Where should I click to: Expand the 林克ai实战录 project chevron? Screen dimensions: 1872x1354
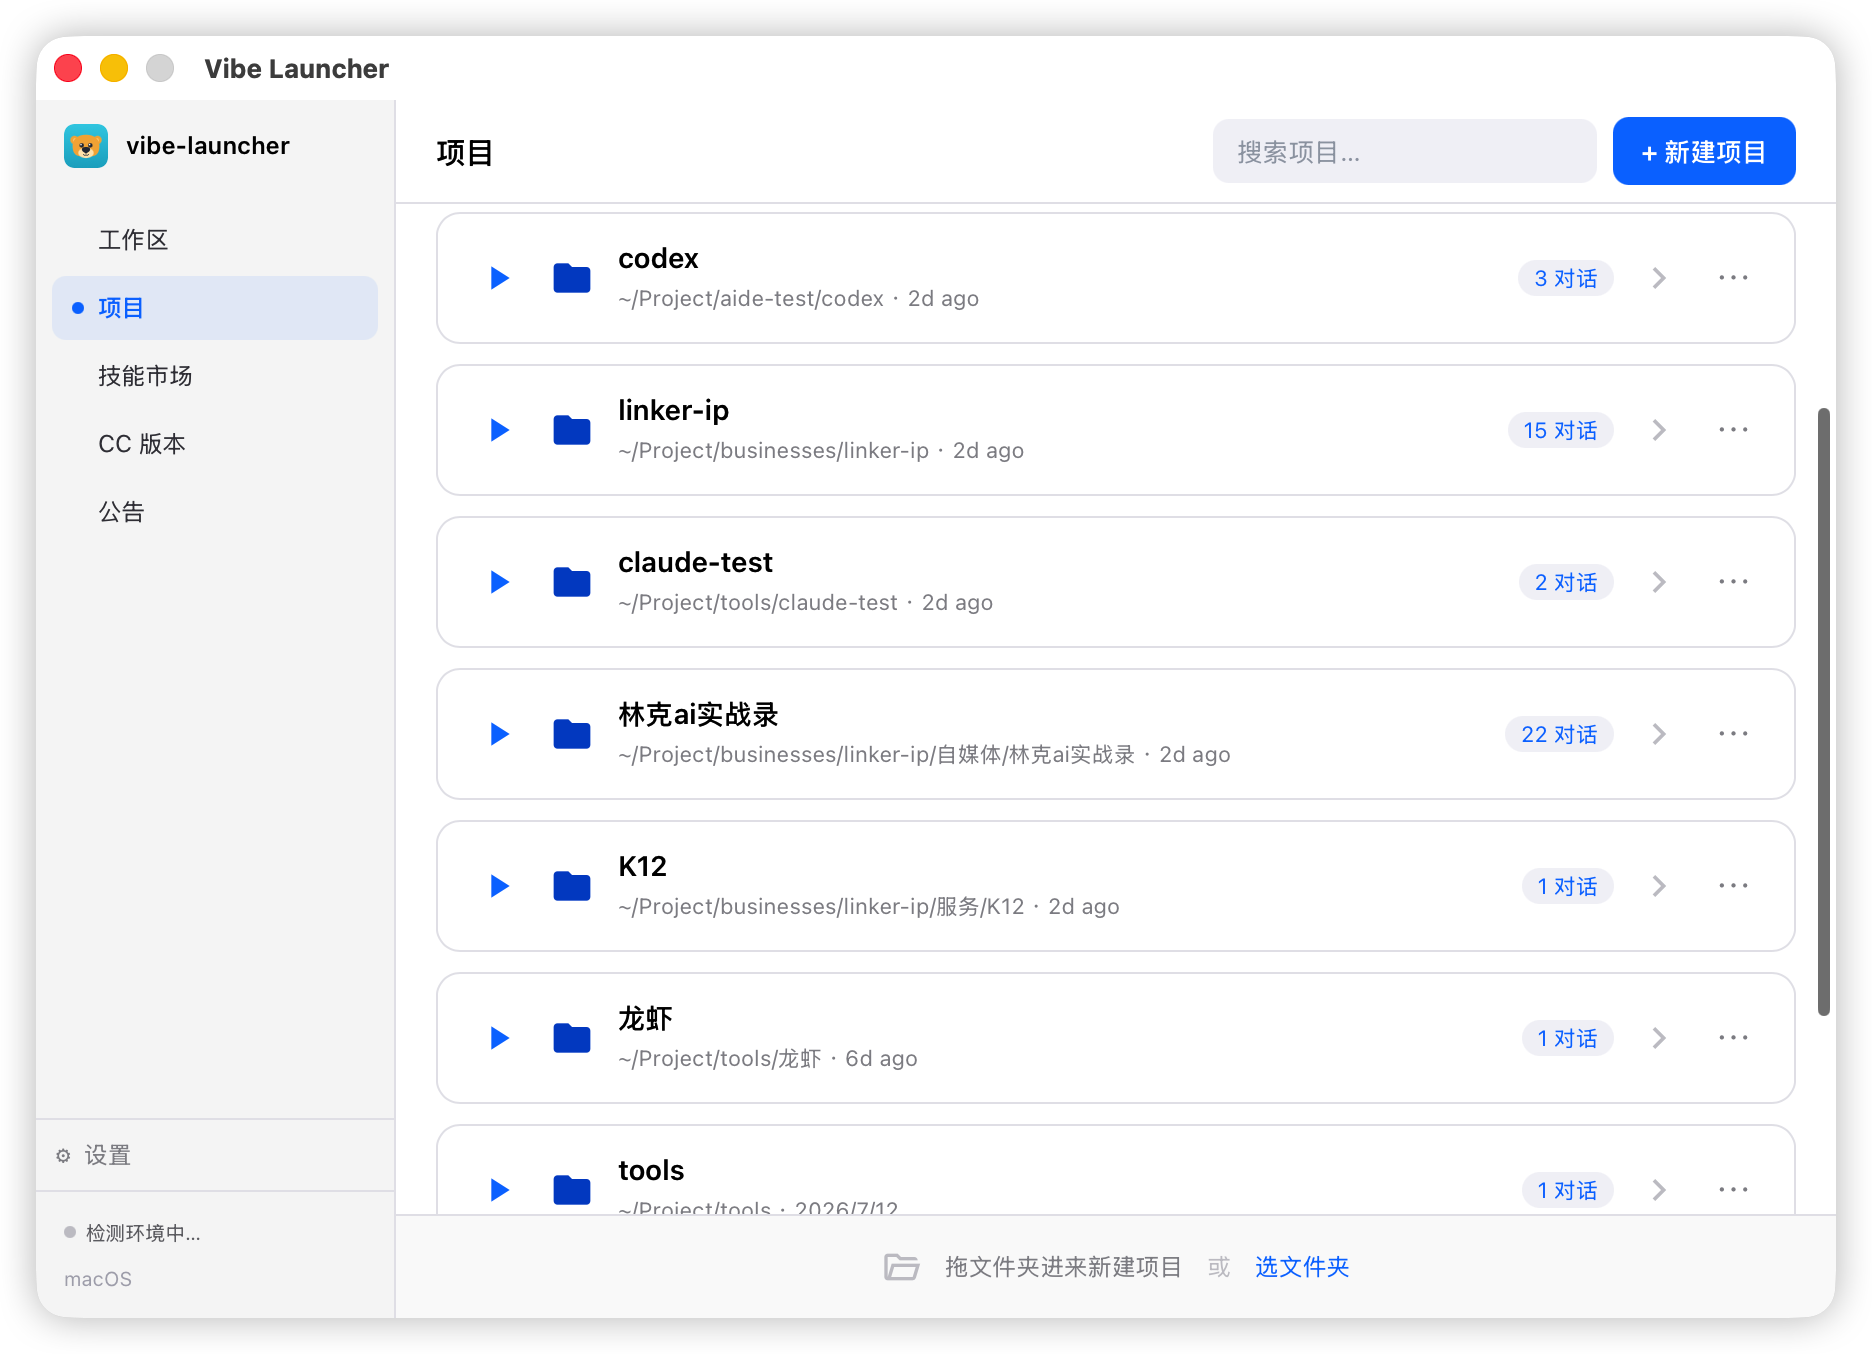[1659, 734]
